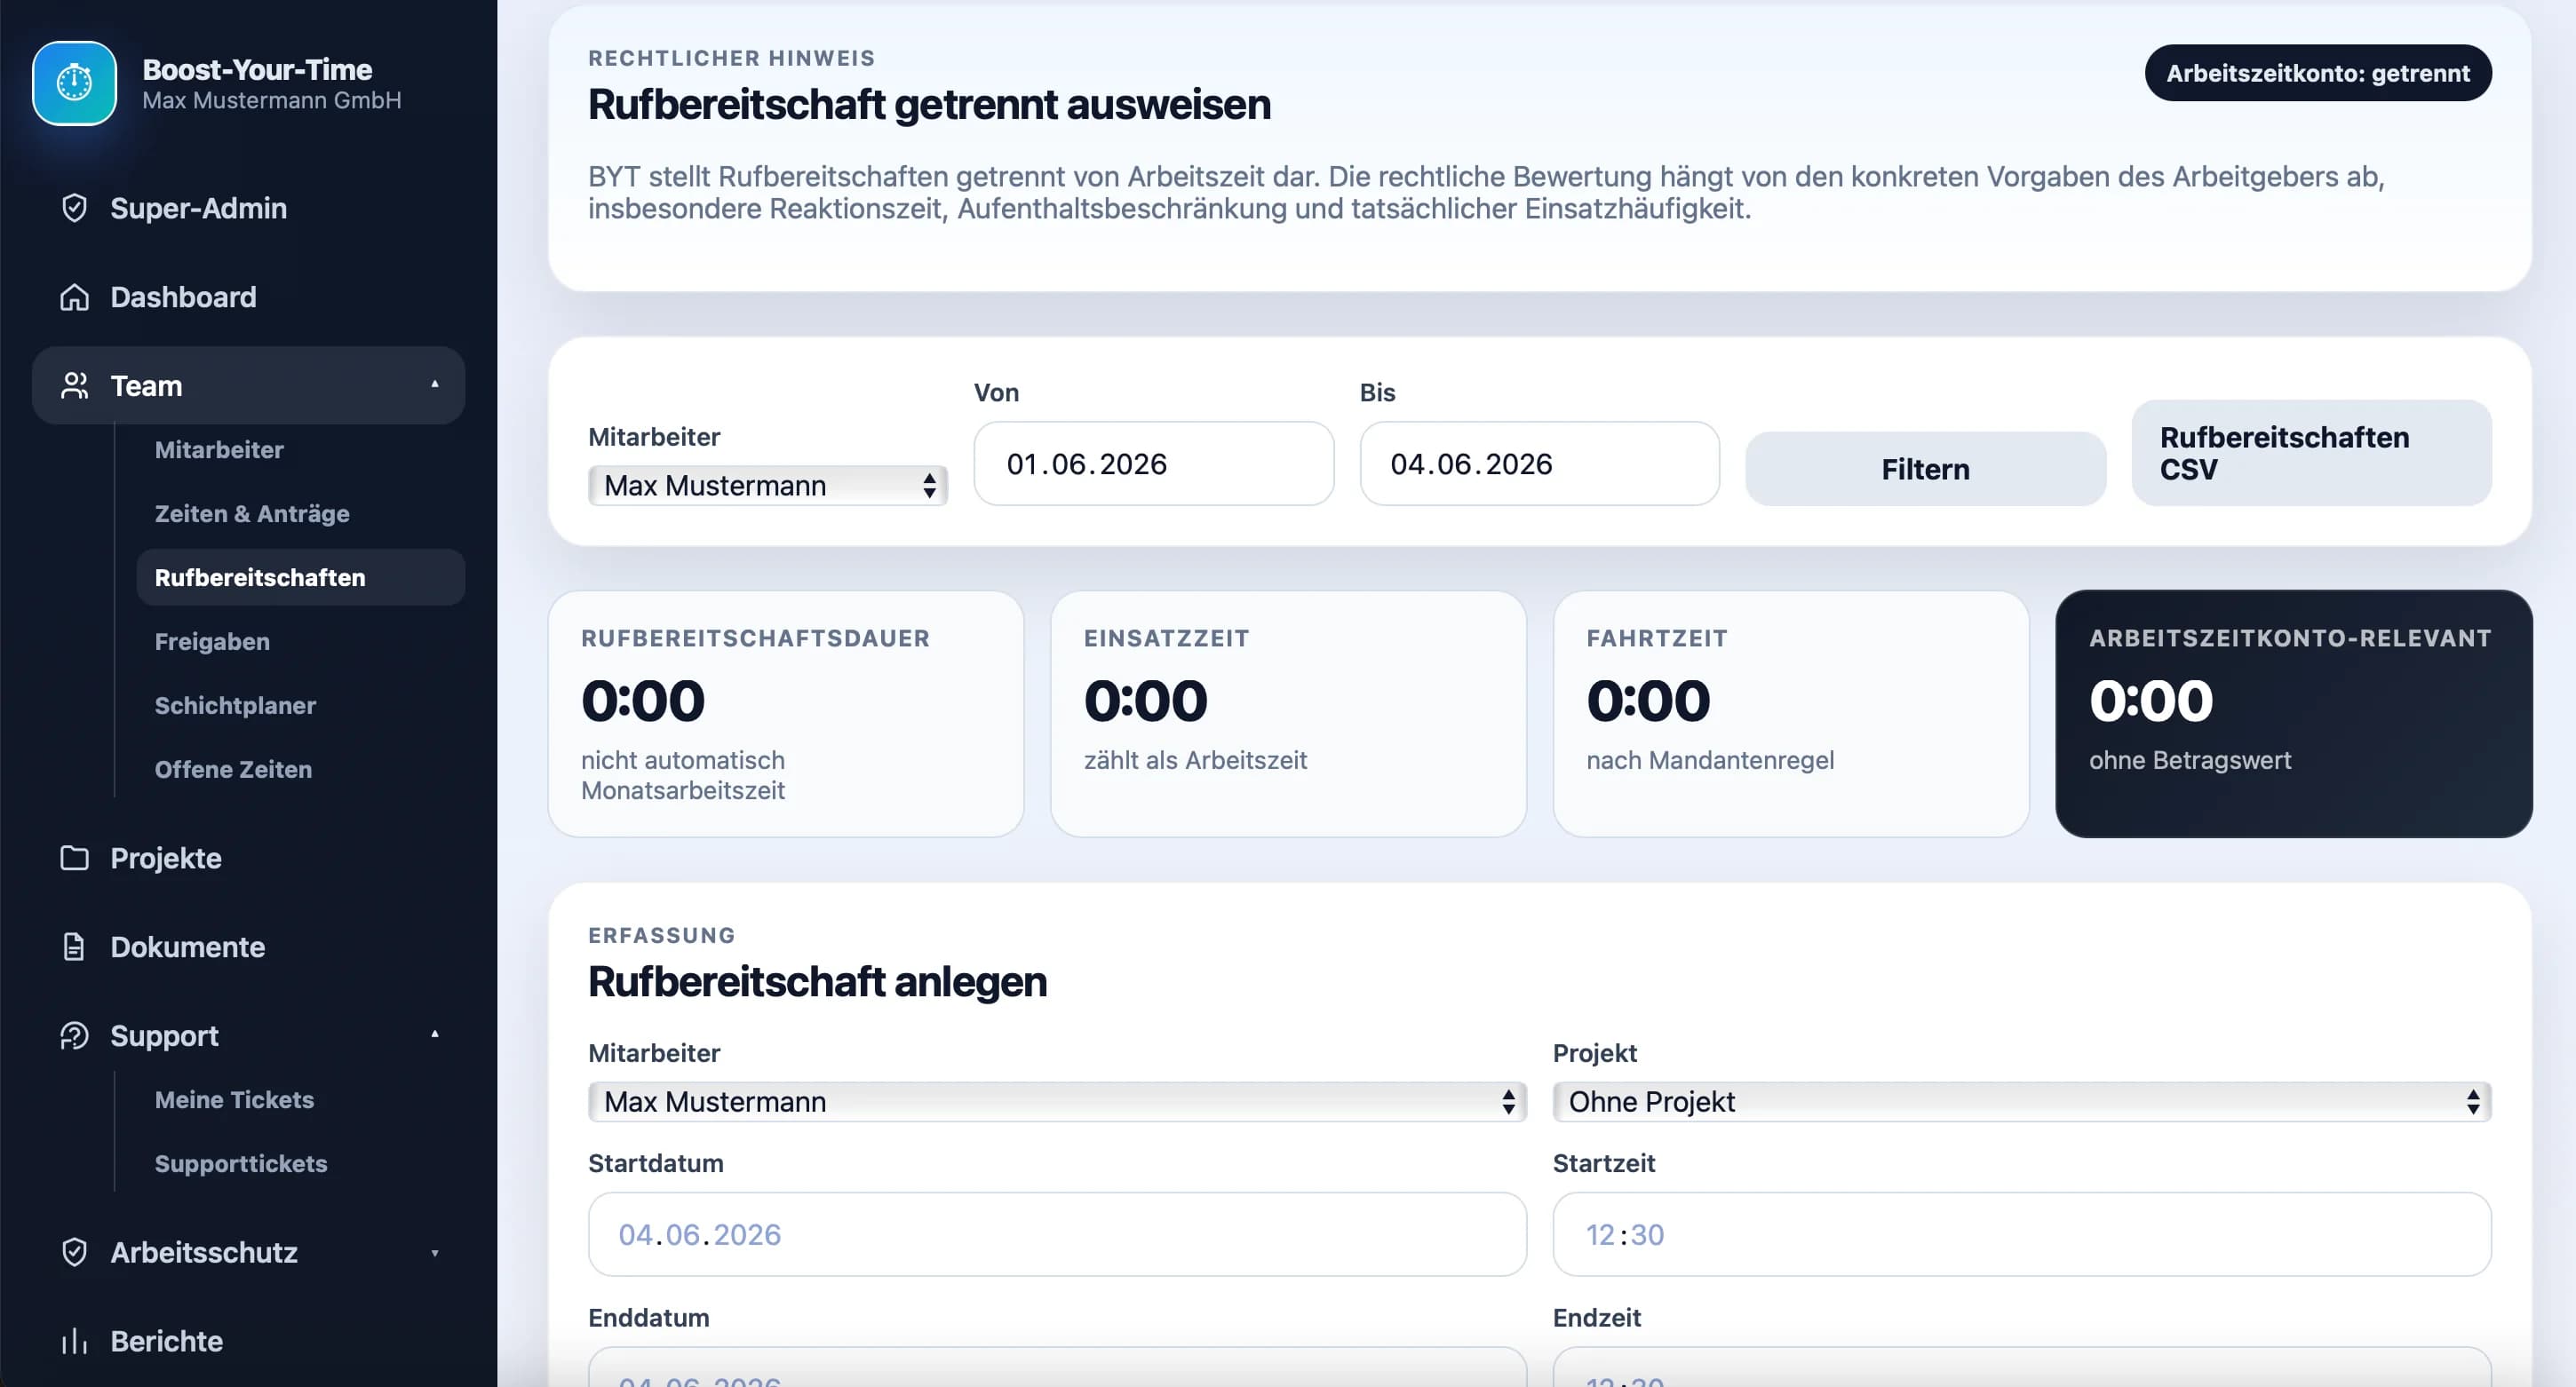Click the Arbeitszeitkonto-relevant dark card
The image size is (2576, 1387).
pyautogui.click(x=2293, y=714)
